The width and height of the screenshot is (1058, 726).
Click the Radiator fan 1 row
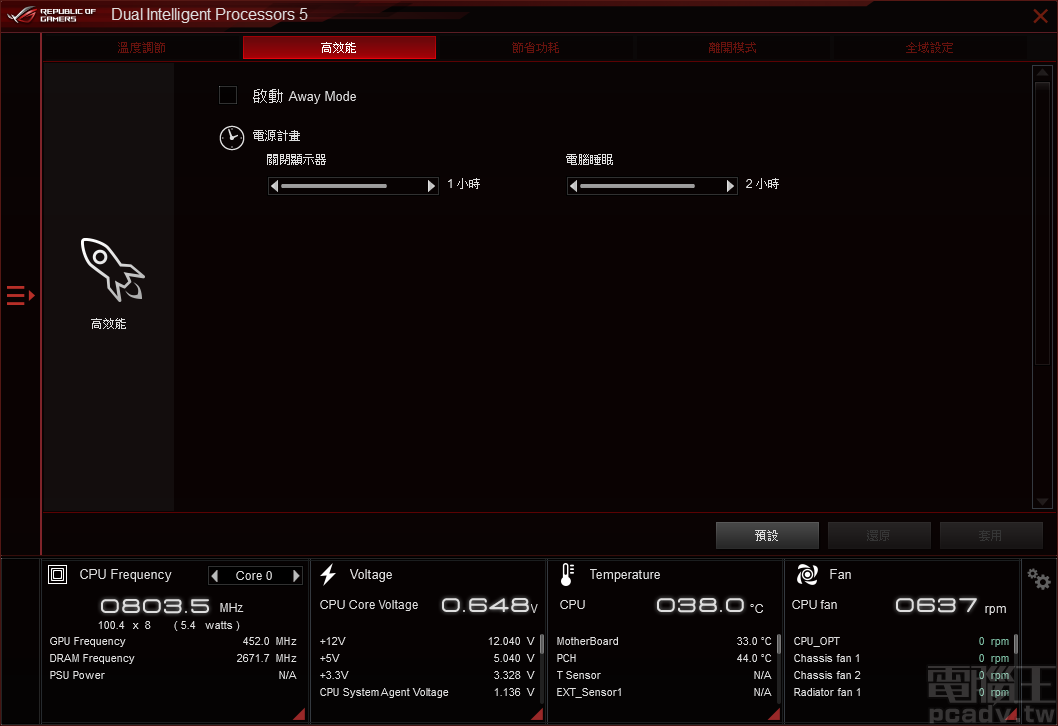click(901, 692)
